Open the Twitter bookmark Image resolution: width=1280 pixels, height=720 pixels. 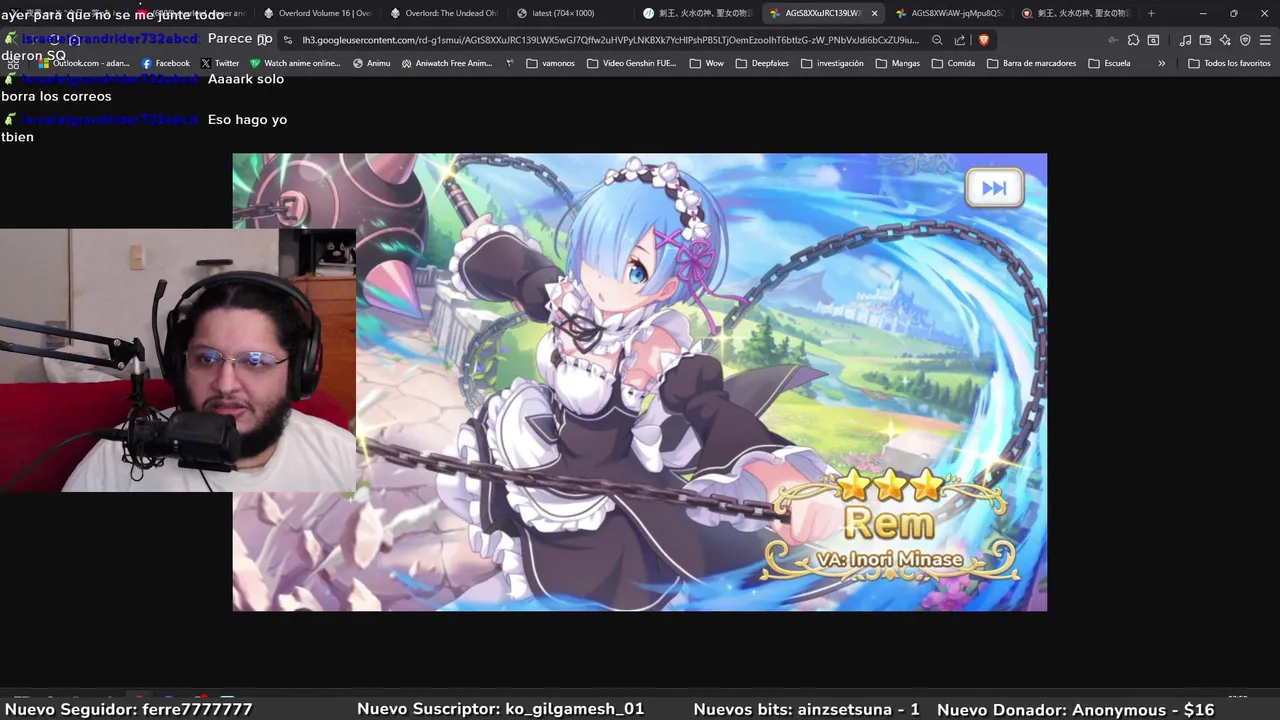point(220,63)
